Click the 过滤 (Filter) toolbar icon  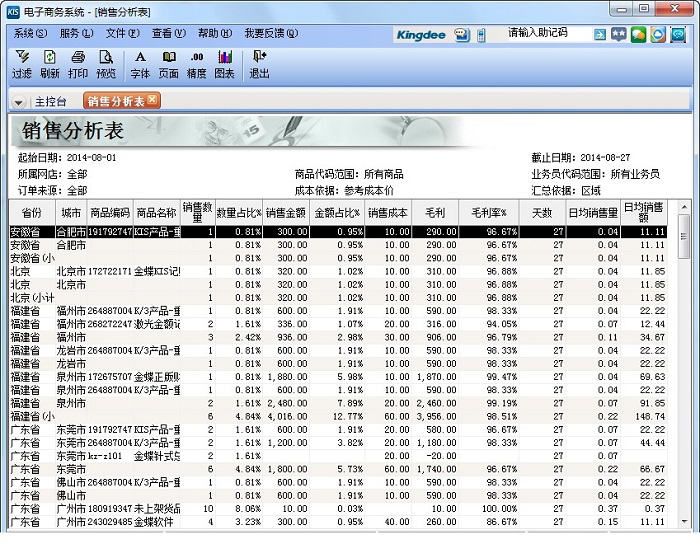(21, 64)
